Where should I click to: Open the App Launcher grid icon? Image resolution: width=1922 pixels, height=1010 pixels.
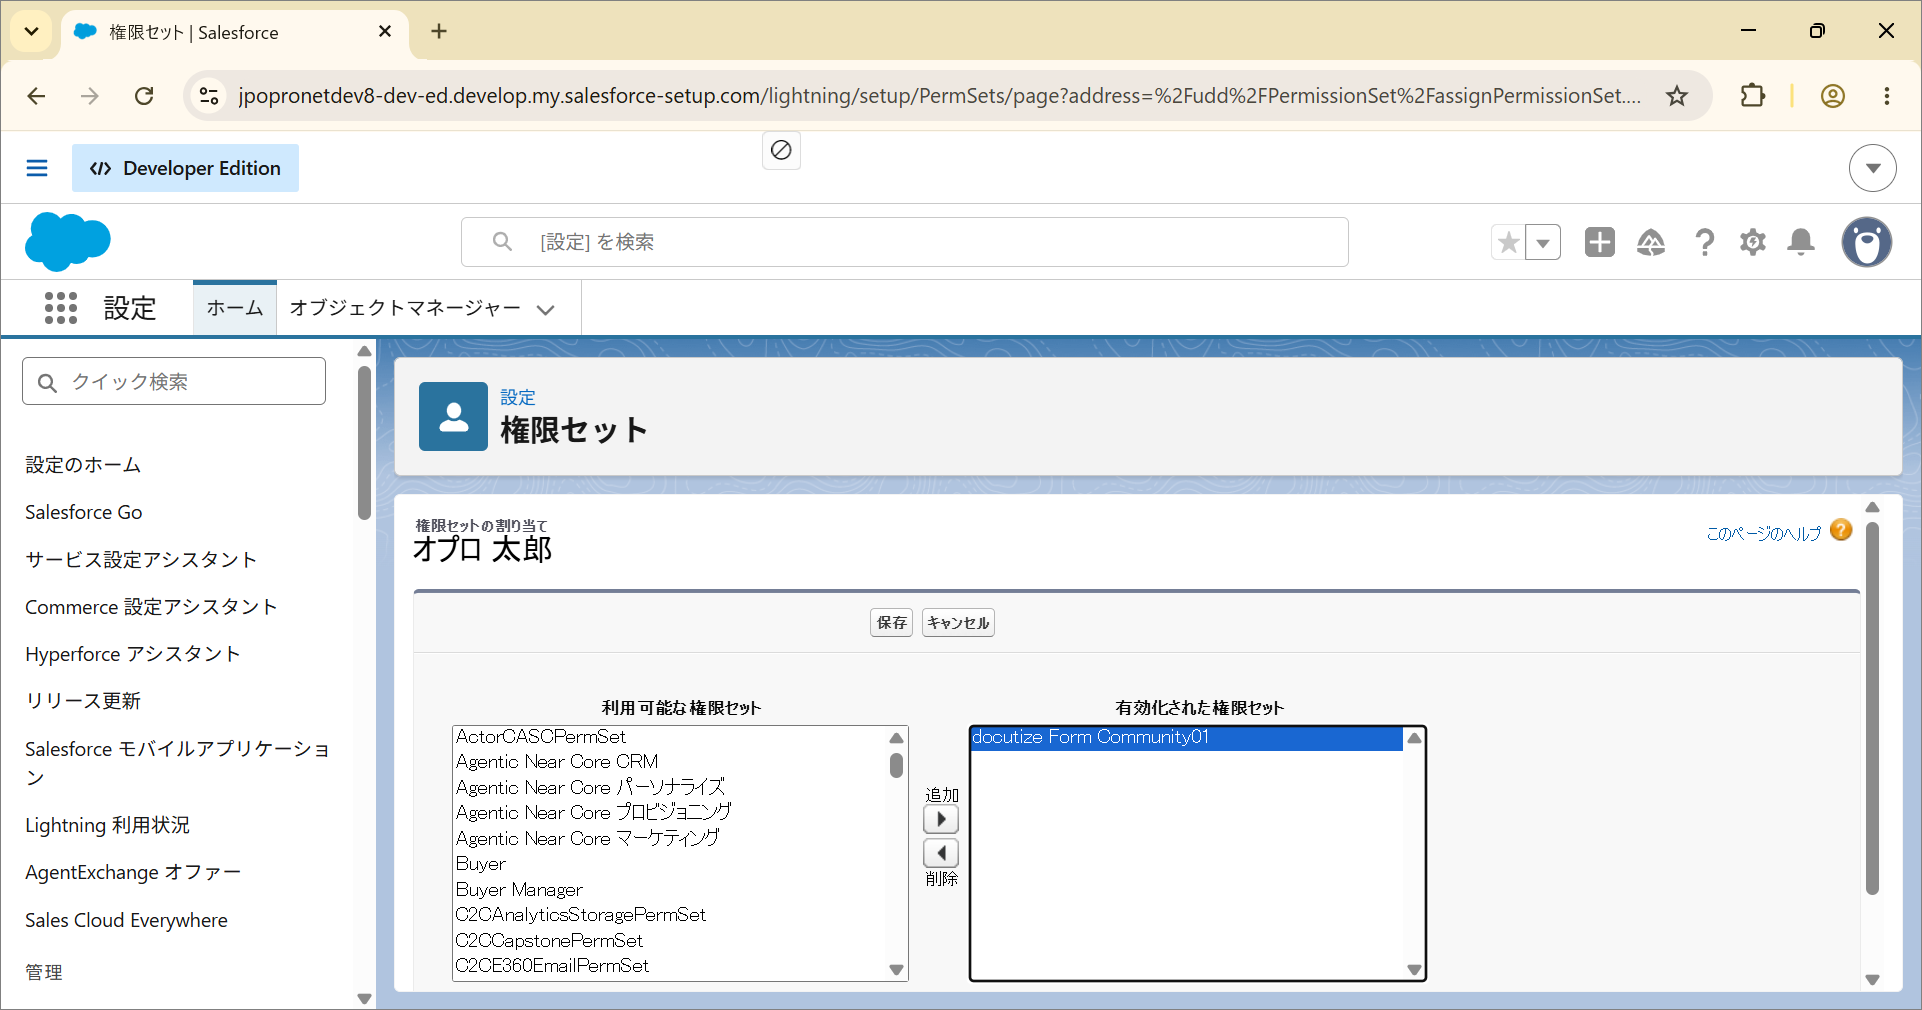[x=61, y=308]
